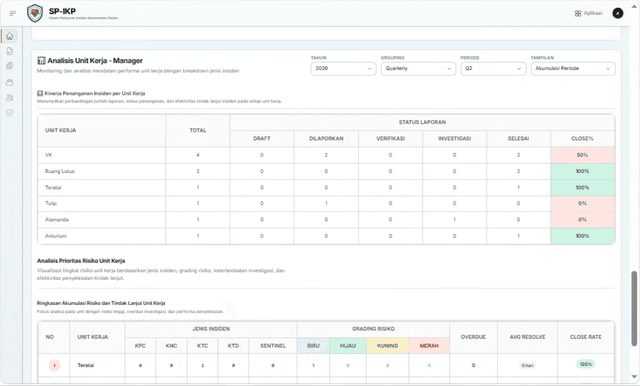Viewport: 640px width, 386px height.
Task: Click the 100% close rate badge for Teratai
Action: tap(586, 364)
